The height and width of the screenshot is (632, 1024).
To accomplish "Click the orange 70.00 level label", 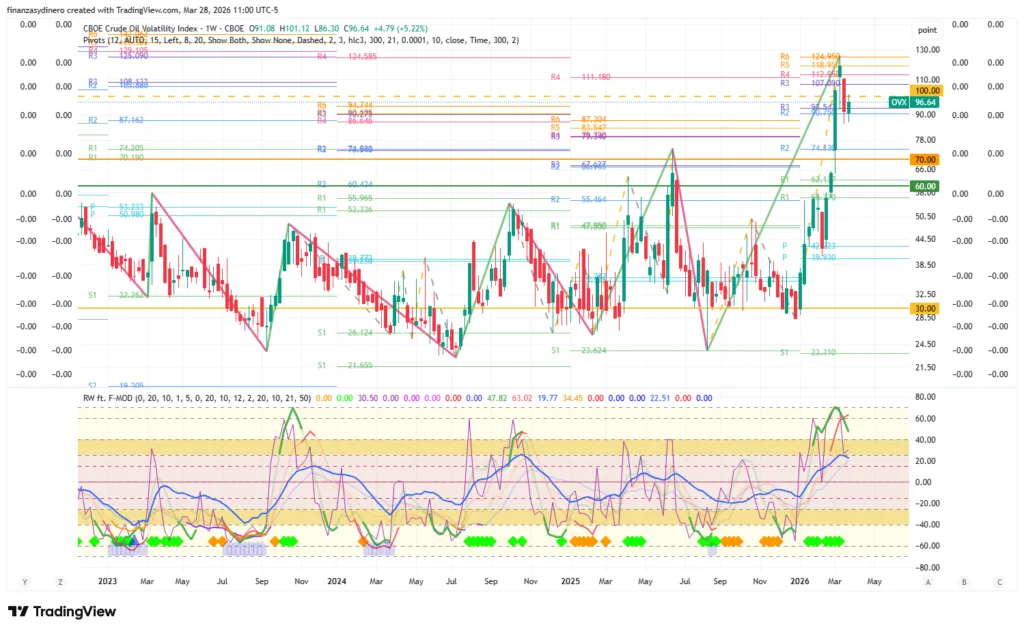I will pos(924,160).
